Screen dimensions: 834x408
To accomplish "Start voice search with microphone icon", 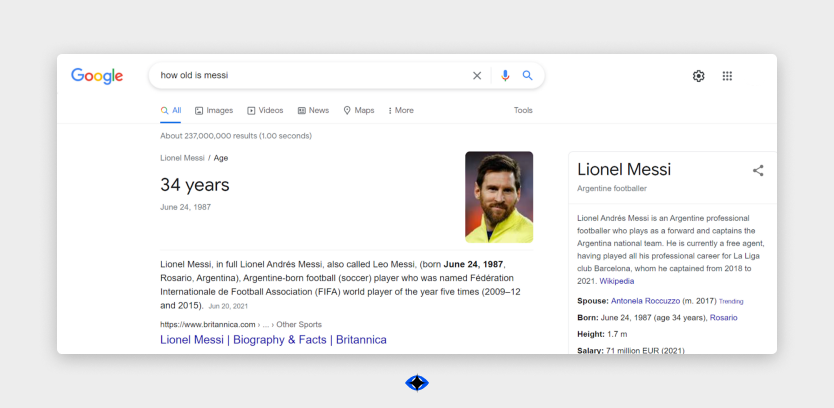I will (x=505, y=76).
